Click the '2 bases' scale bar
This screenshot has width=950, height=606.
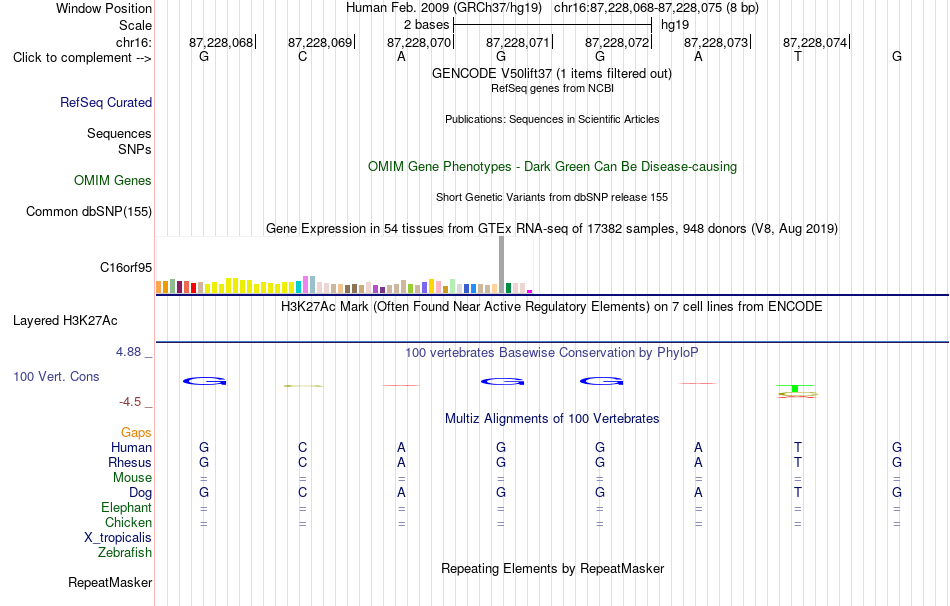pos(552,25)
